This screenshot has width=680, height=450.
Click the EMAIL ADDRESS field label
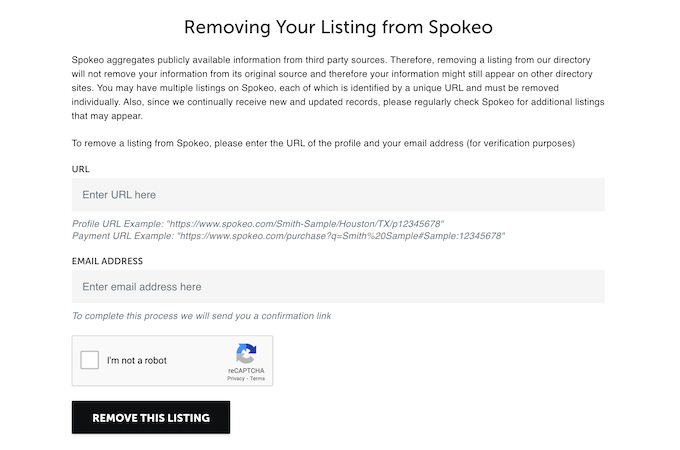[107, 261]
